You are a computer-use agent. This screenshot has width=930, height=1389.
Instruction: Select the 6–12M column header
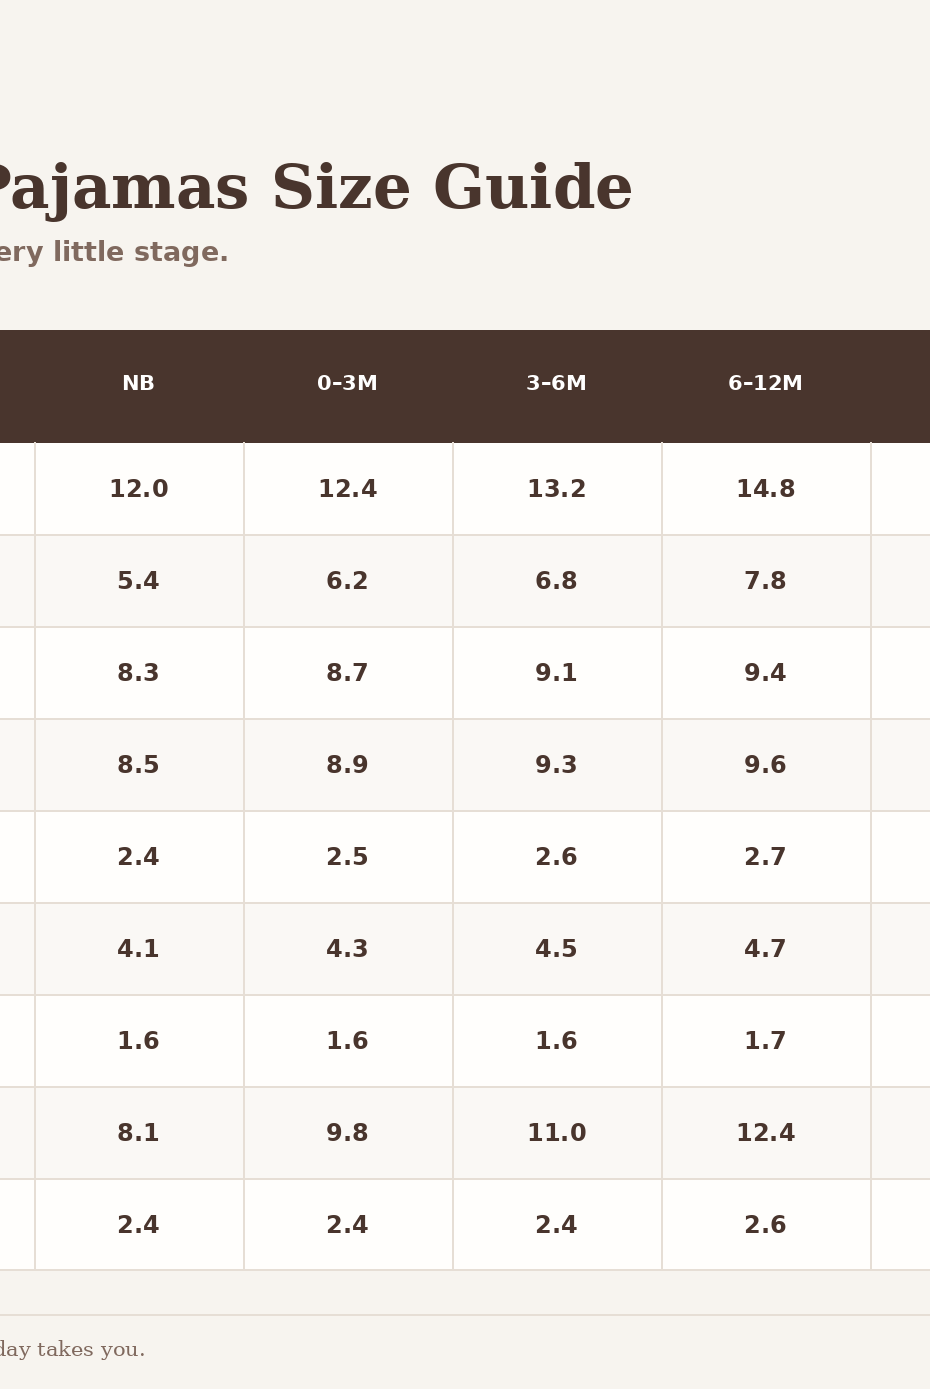(766, 385)
